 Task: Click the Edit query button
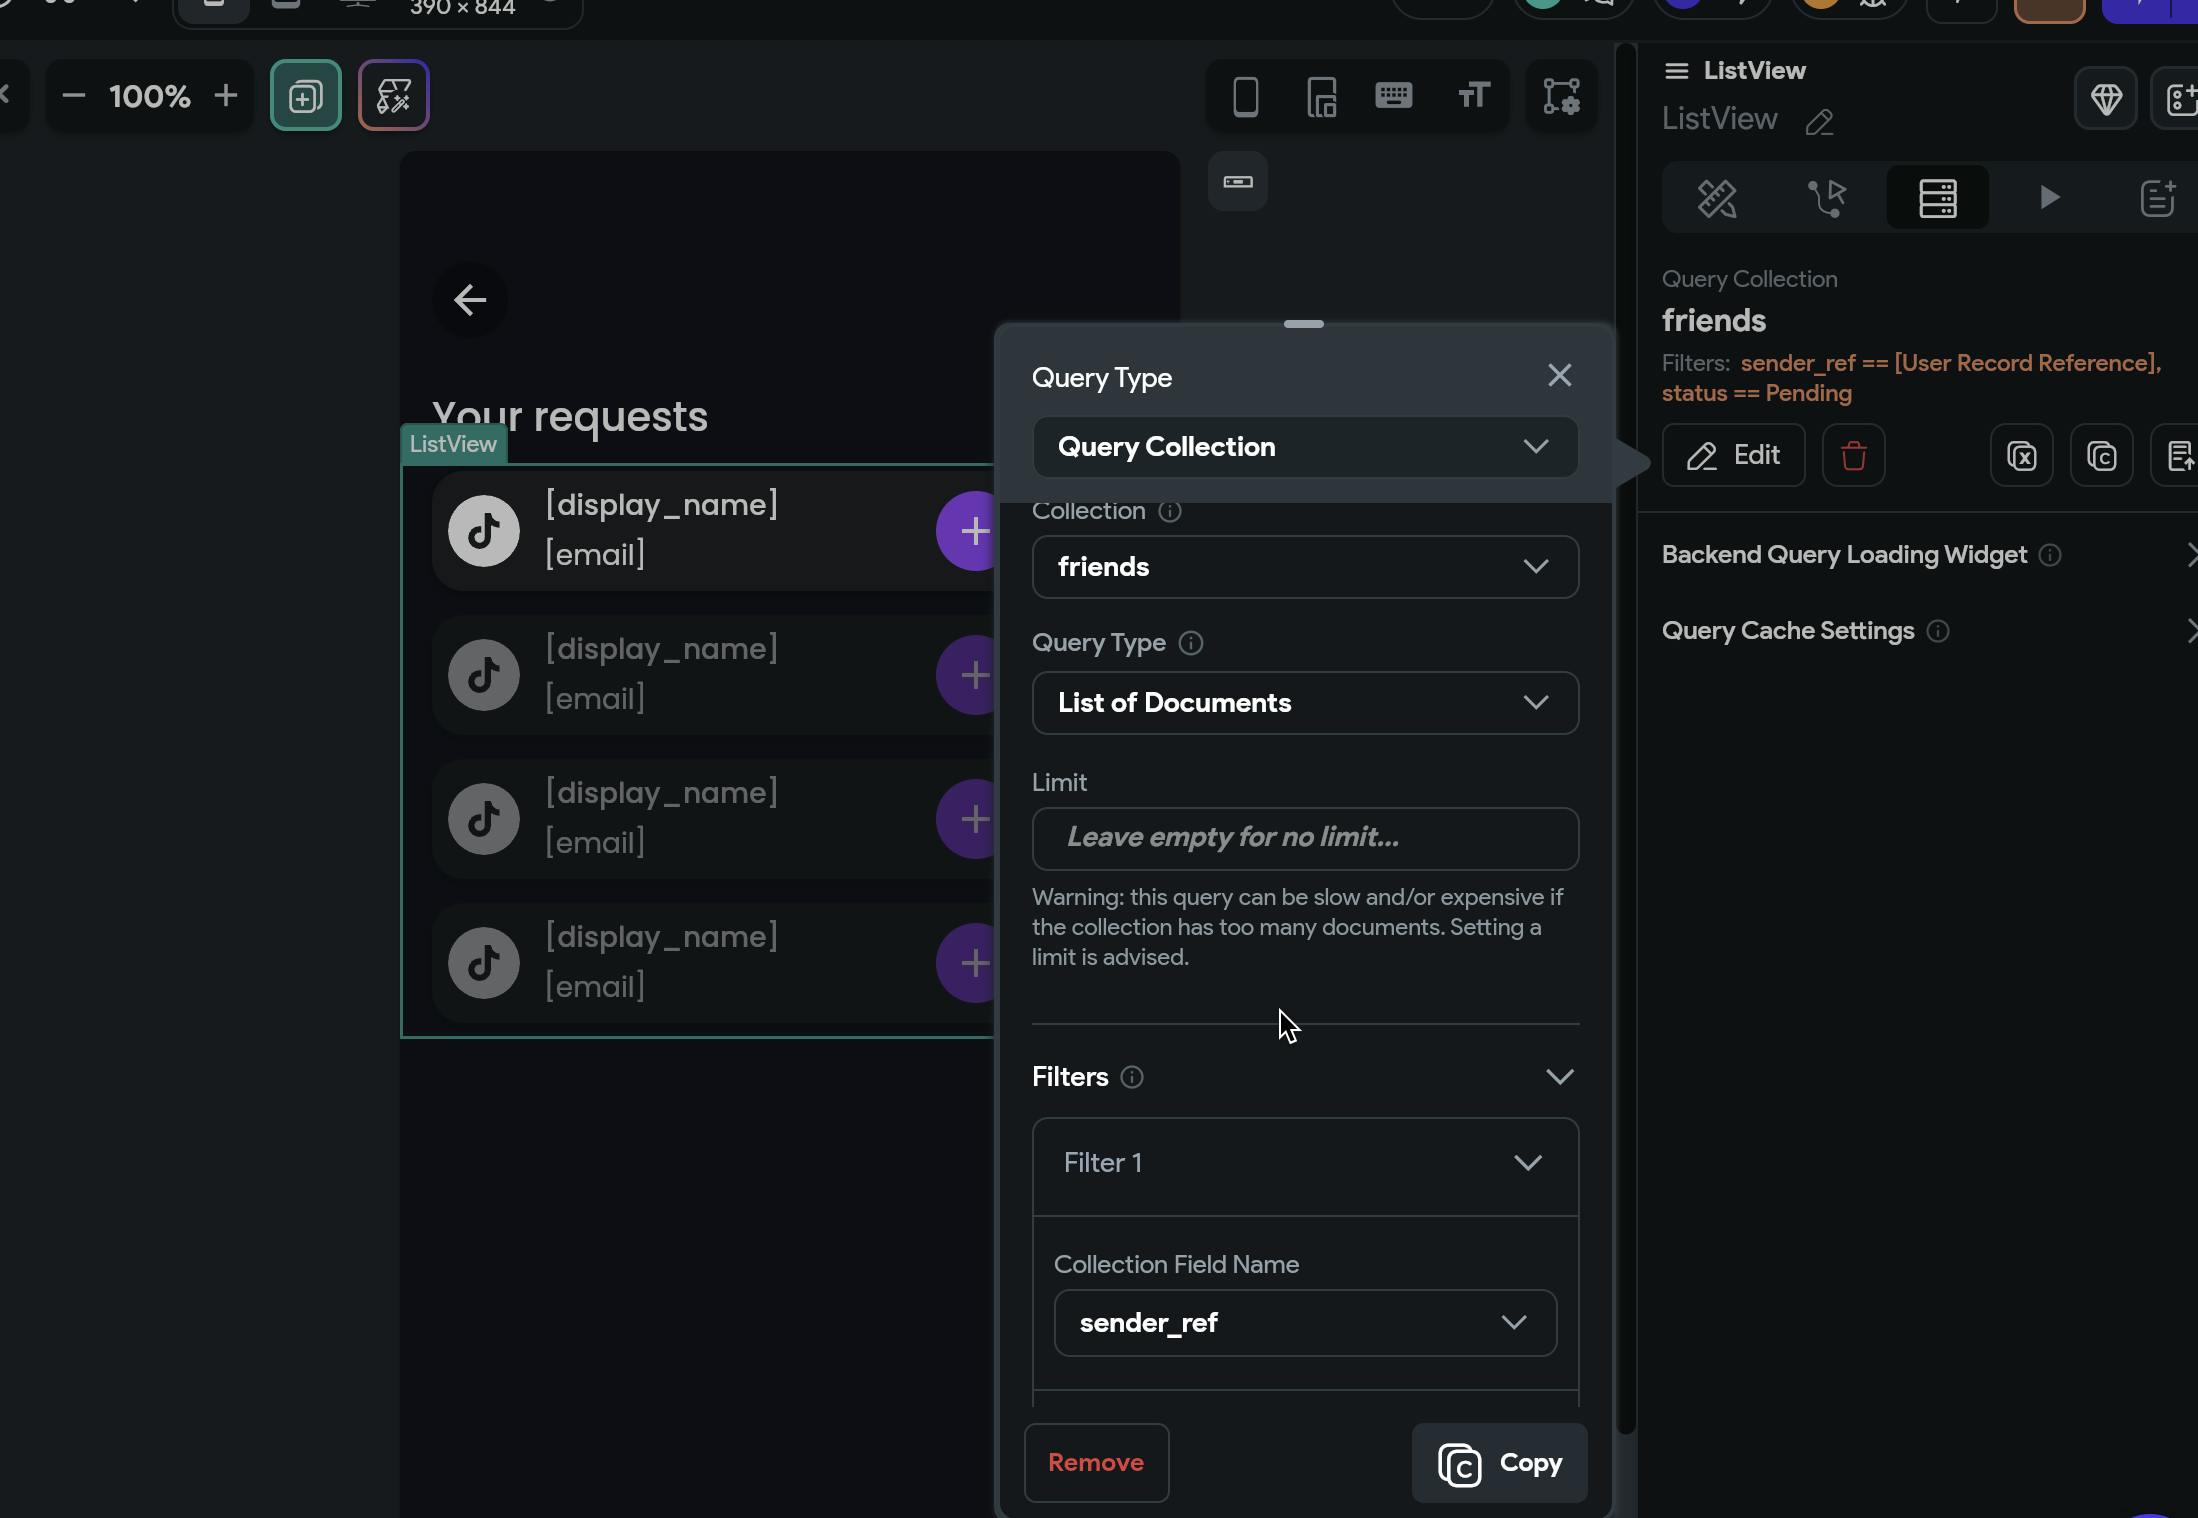(1733, 456)
